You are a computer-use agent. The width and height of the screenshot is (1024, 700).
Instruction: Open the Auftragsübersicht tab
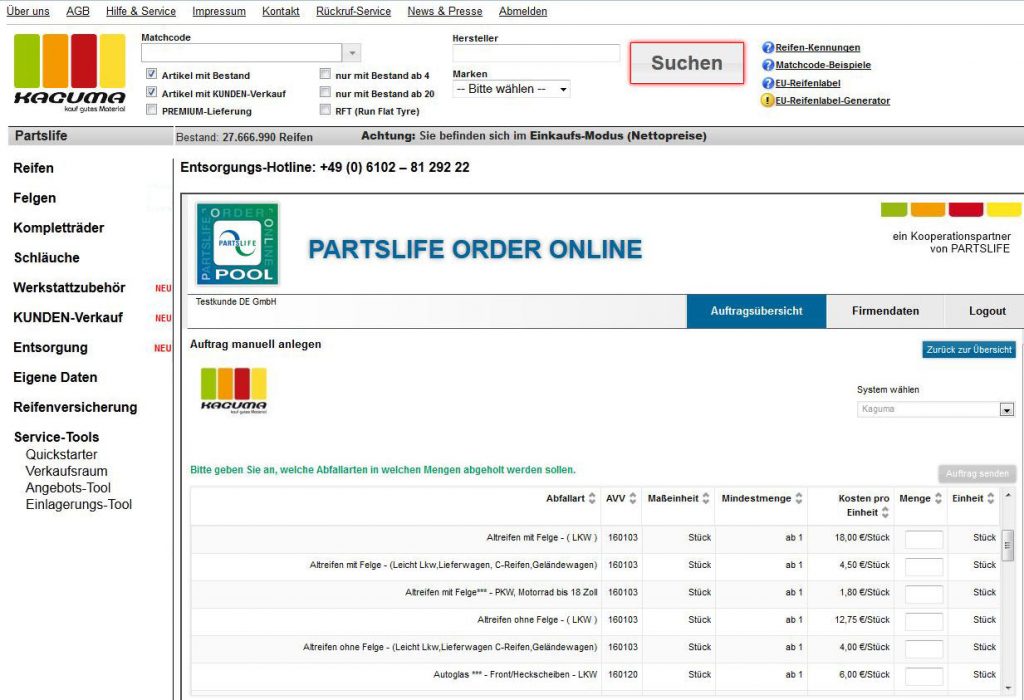click(756, 311)
